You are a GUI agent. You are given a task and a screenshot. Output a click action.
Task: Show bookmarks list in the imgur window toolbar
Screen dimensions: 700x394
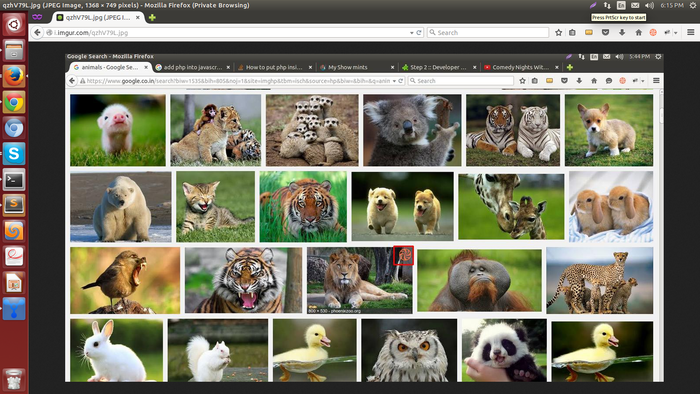click(x=572, y=33)
